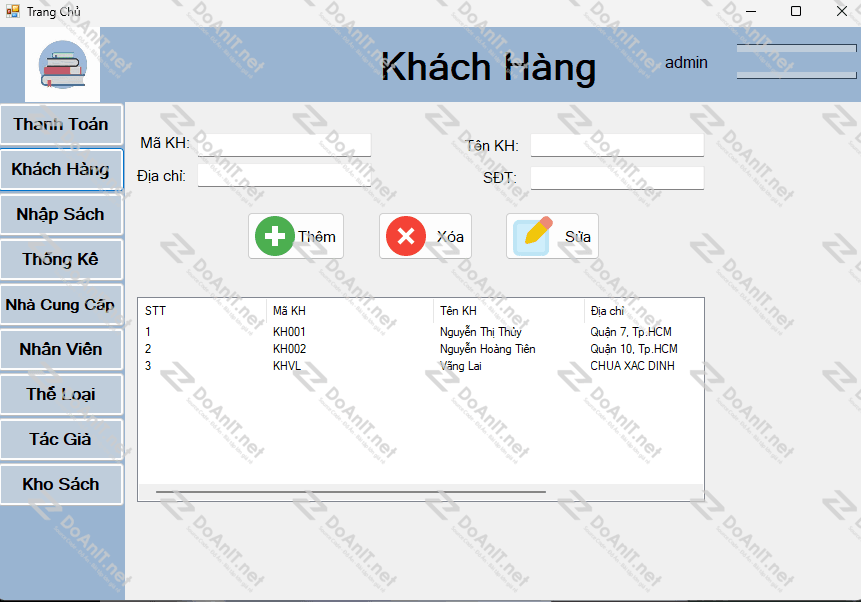This screenshot has width=861, height=602.
Task: Open the Thanh Toán section
Action: (61, 124)
